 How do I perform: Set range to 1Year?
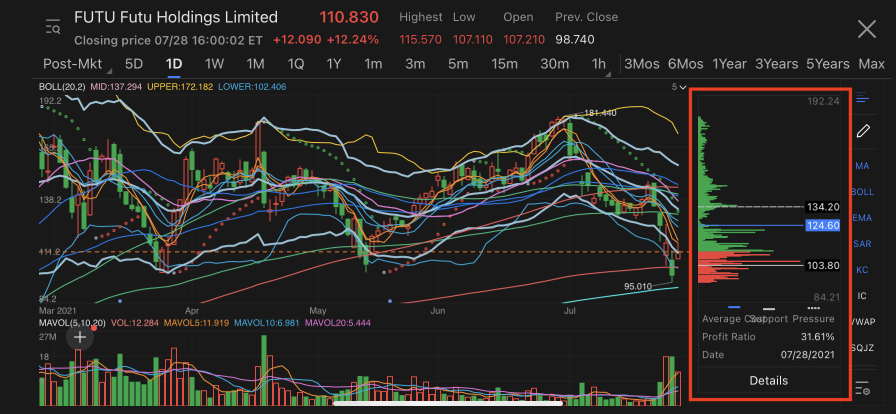(729, 64)
